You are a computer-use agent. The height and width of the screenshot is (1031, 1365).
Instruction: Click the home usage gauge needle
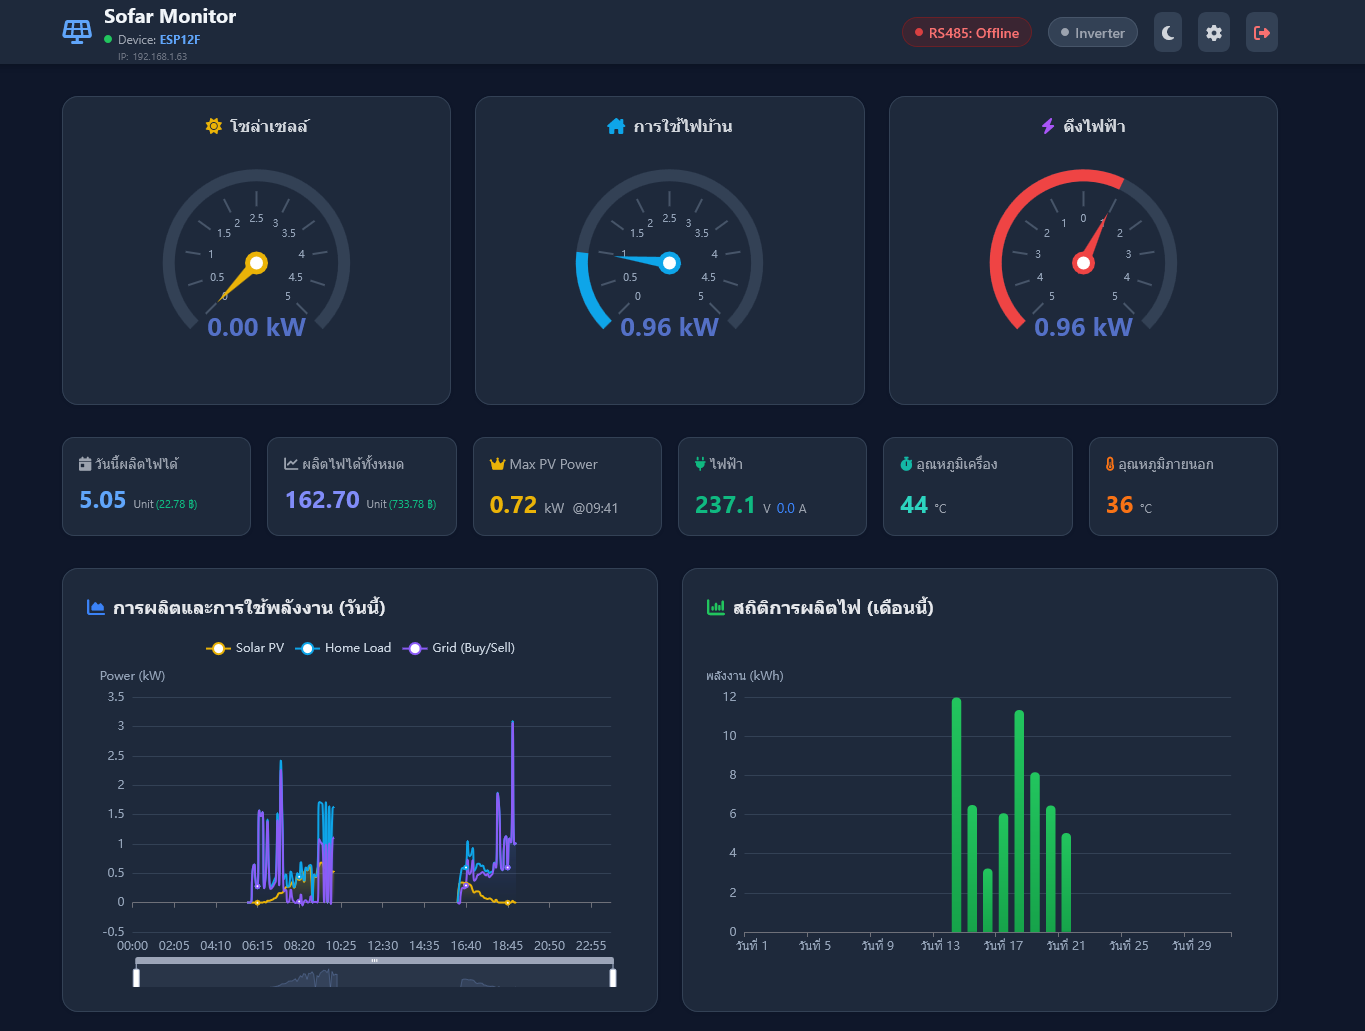(x=643, y=261)
